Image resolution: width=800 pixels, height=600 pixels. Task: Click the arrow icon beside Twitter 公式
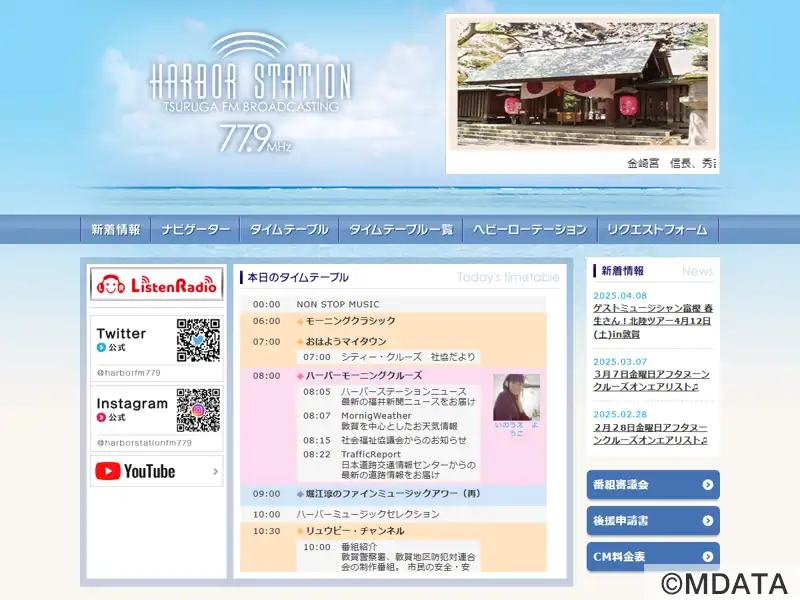(101, 347)
